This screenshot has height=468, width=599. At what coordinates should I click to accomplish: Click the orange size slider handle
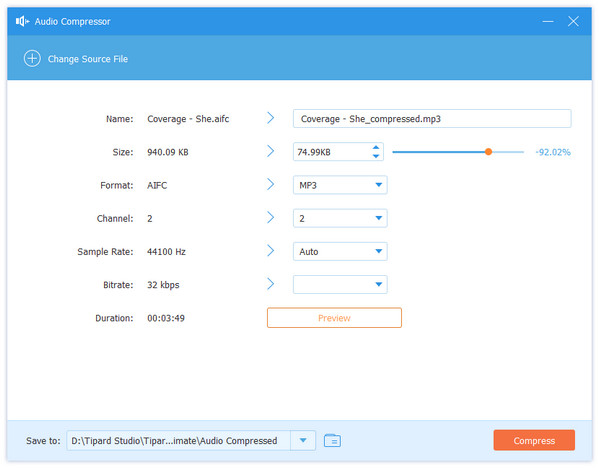pyautogui.click(x=488, y=152)
